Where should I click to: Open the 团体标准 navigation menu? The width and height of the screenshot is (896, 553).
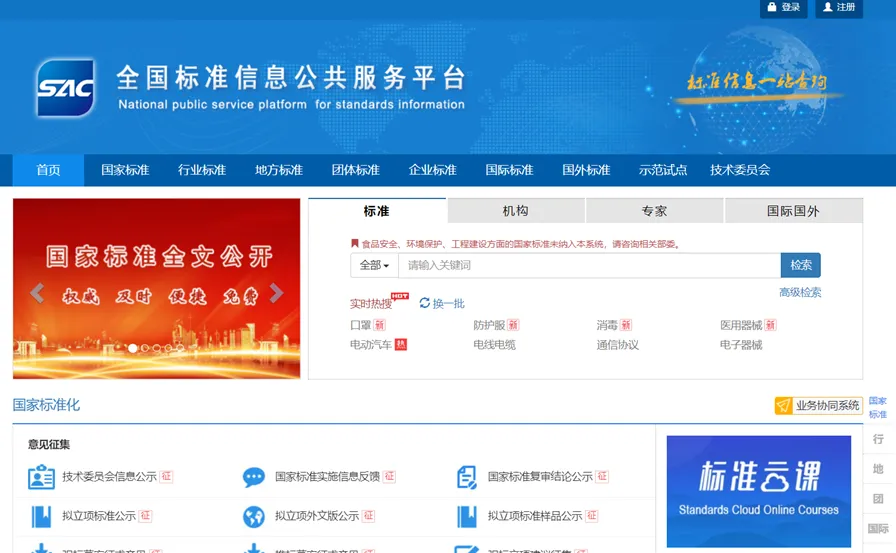[355, 170]
